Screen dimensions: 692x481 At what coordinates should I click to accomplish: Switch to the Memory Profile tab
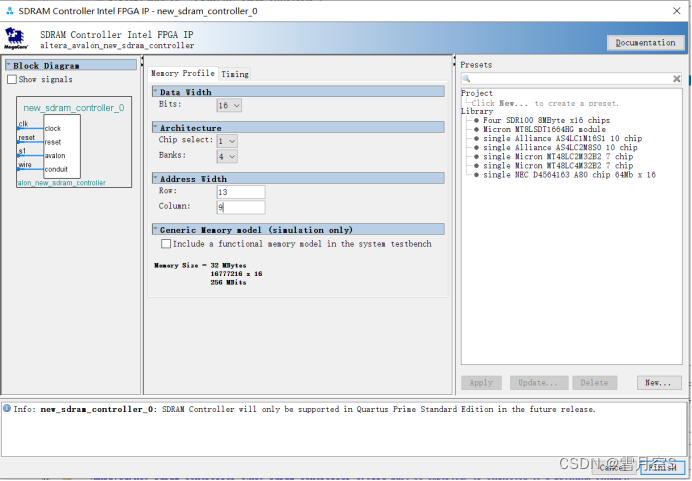pyautogui.click(x=183, y=73)
